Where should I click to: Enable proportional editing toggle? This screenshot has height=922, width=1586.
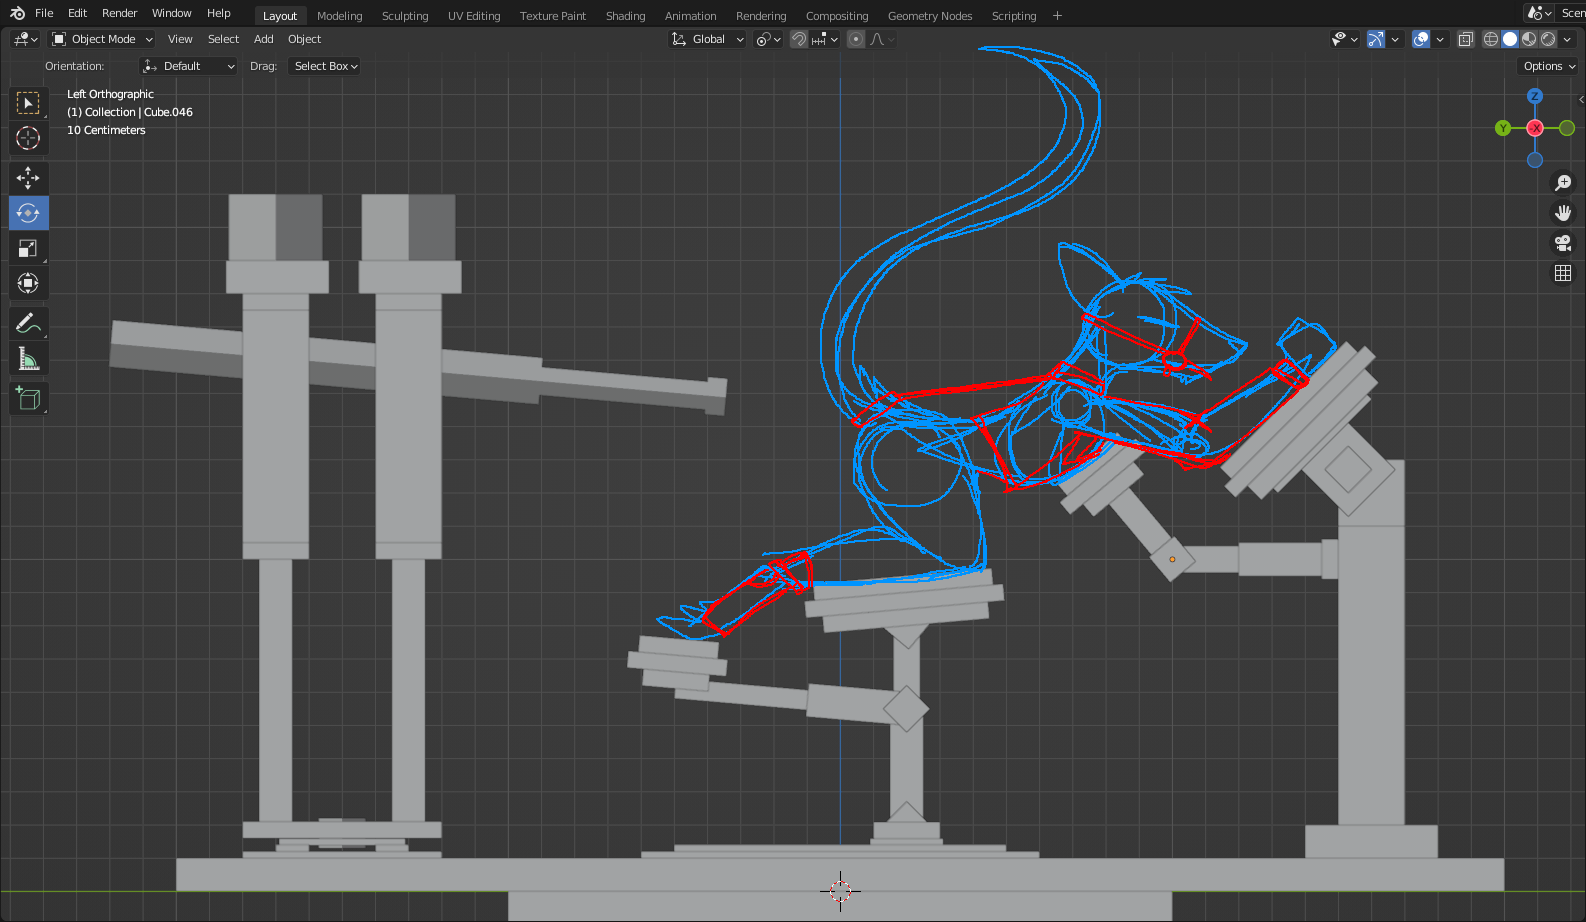[x=856, y=39]
